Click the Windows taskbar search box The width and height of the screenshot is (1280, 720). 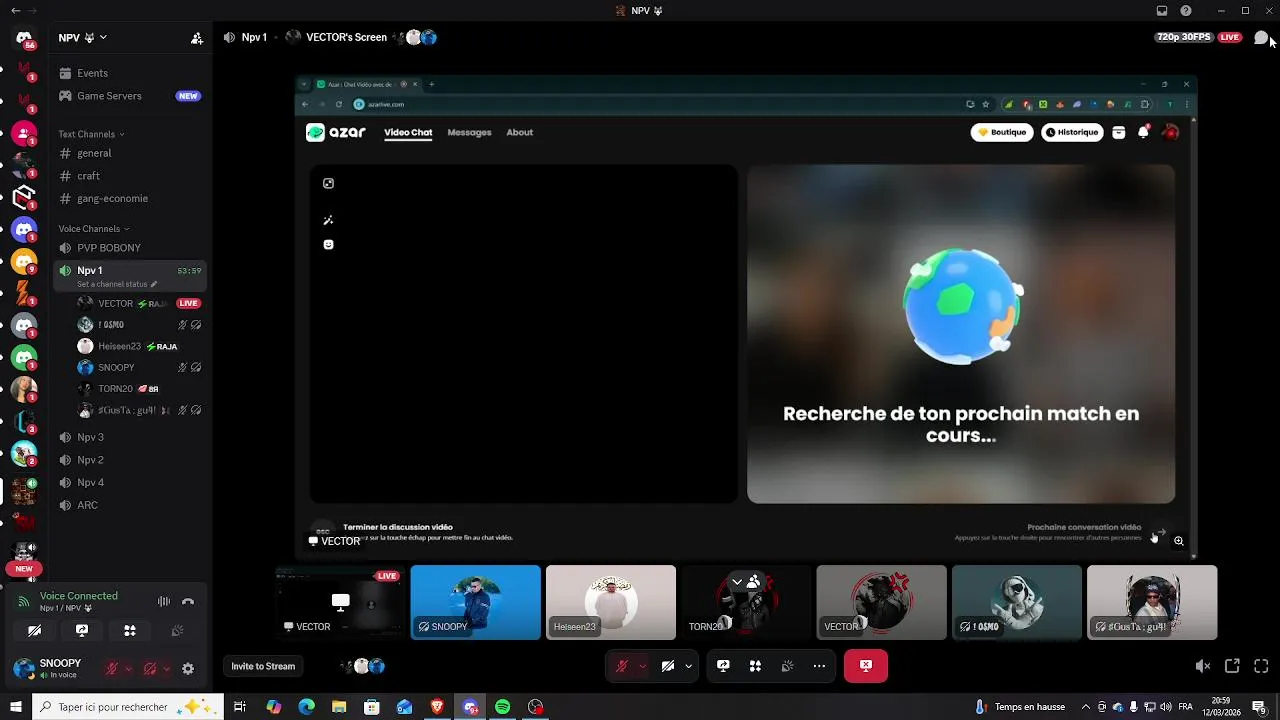(128, 707)
